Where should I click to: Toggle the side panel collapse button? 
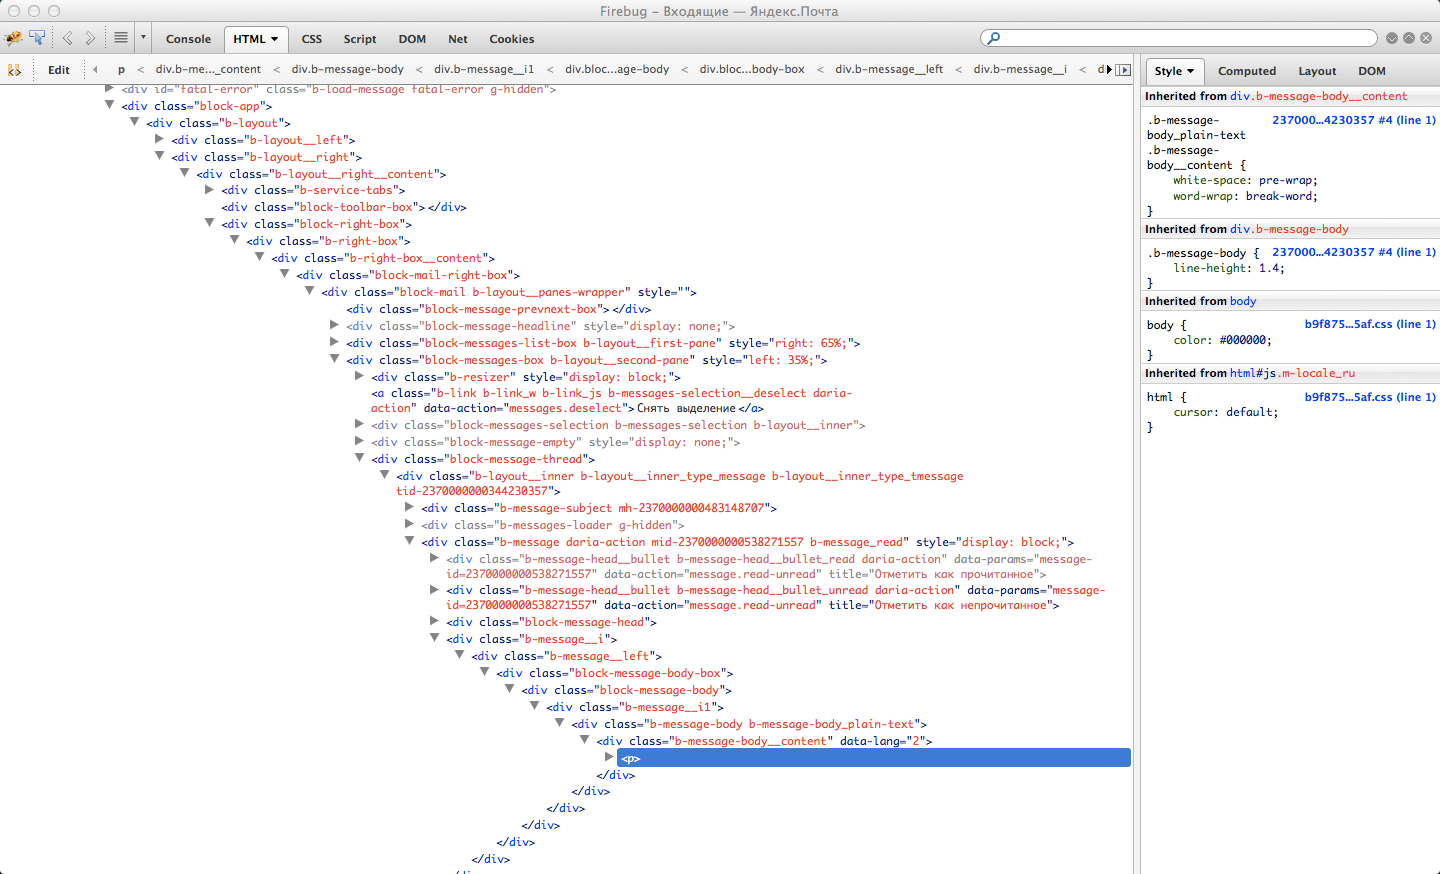click(1123, 70)
